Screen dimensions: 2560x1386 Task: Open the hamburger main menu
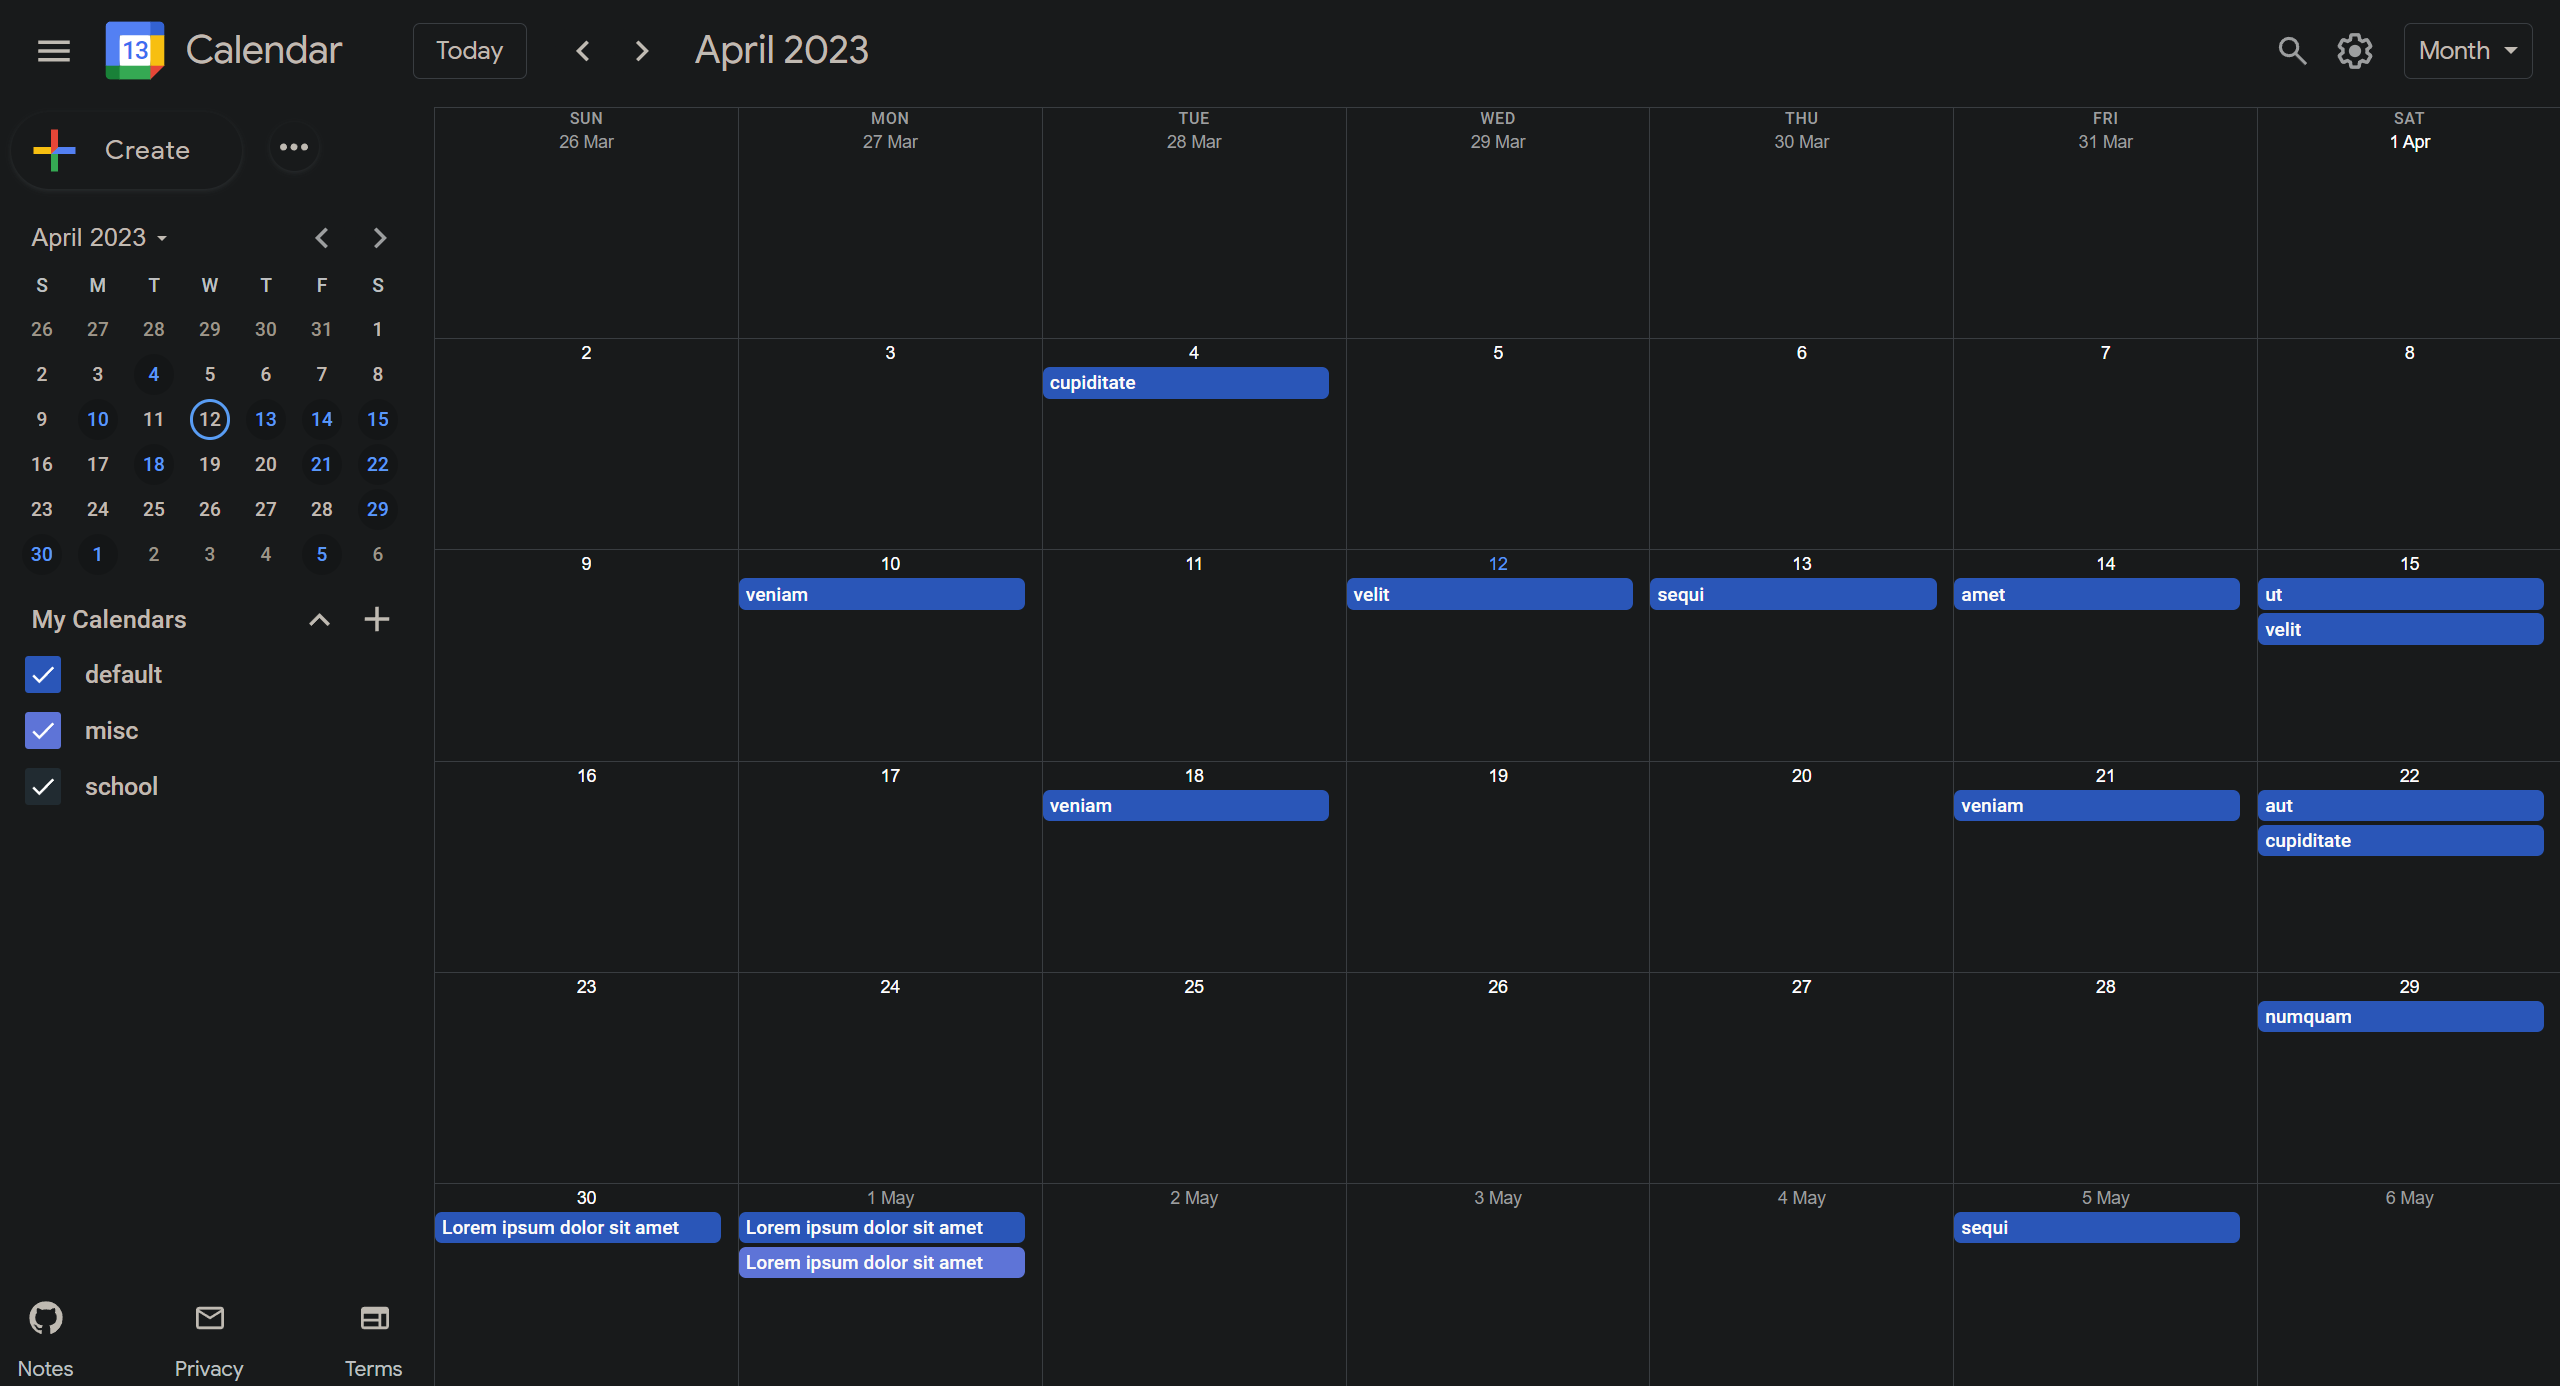pyautogui.click(x=54, y=51)
